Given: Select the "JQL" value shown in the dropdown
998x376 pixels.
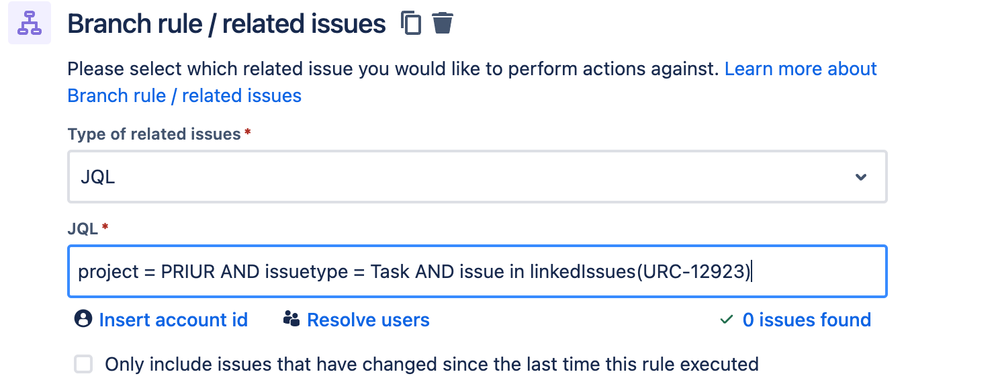Looking at the screenshot, I should pos(97,178).
